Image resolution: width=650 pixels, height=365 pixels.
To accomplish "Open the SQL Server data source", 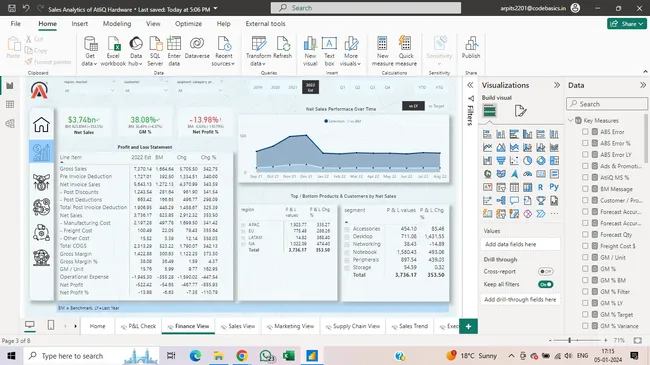I will pyautogui.click(x=155, y=51).
